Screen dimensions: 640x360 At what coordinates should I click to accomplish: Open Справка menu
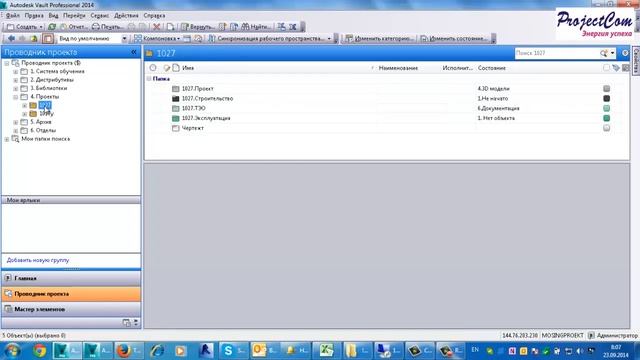[154, 16]
